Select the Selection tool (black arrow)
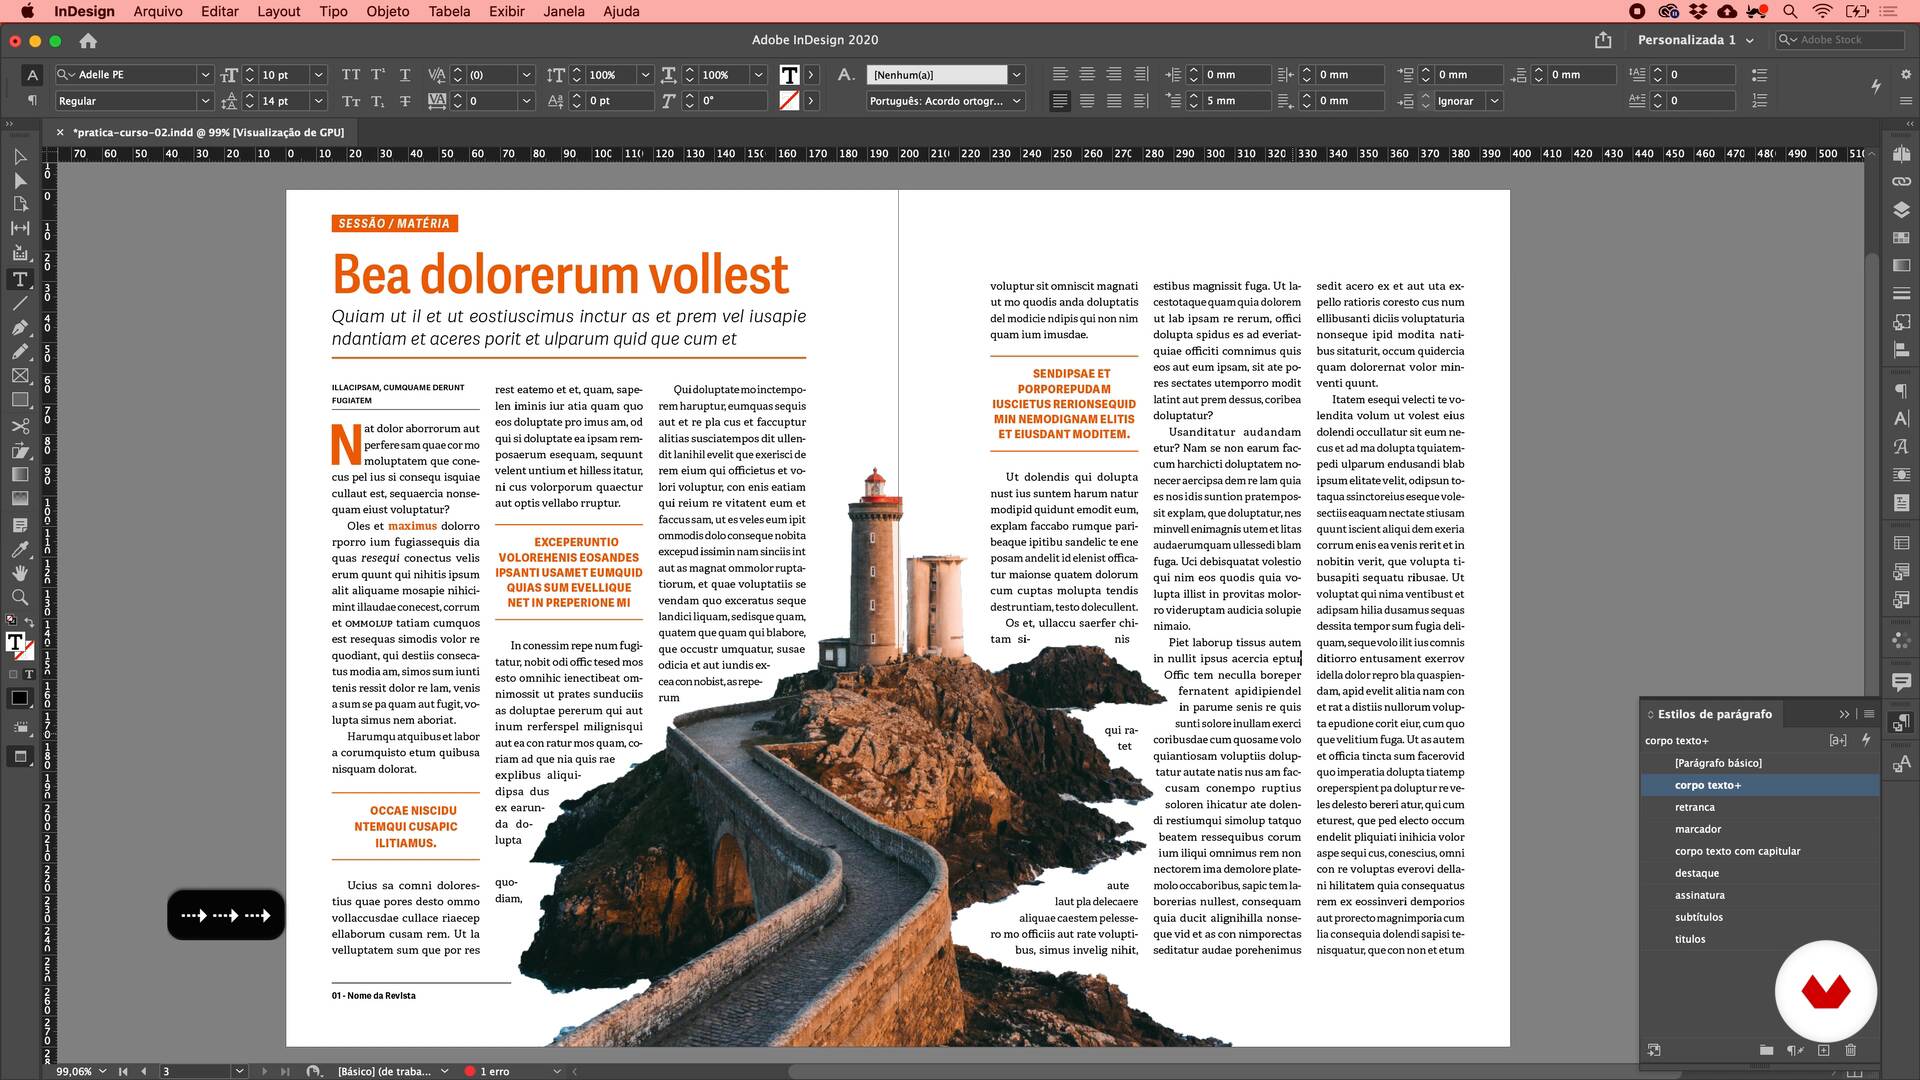The image size is (1920, 1080). pyautogui.click(x=20, y=156)
